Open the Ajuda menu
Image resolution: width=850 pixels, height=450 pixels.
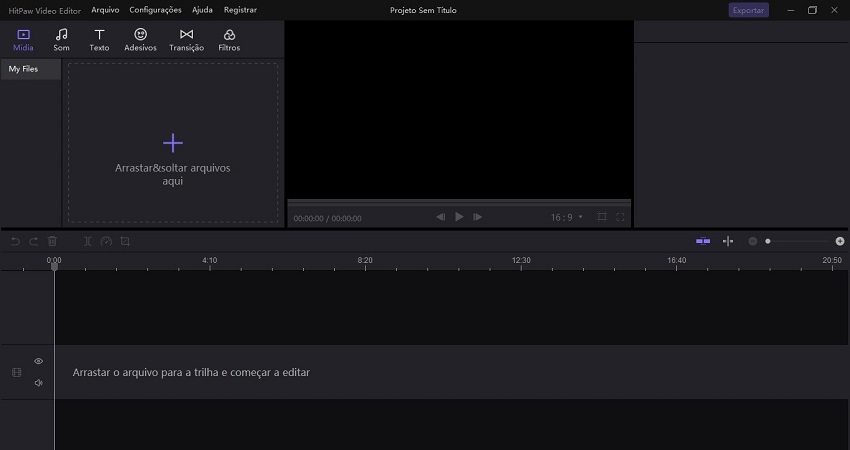(202, 10)
